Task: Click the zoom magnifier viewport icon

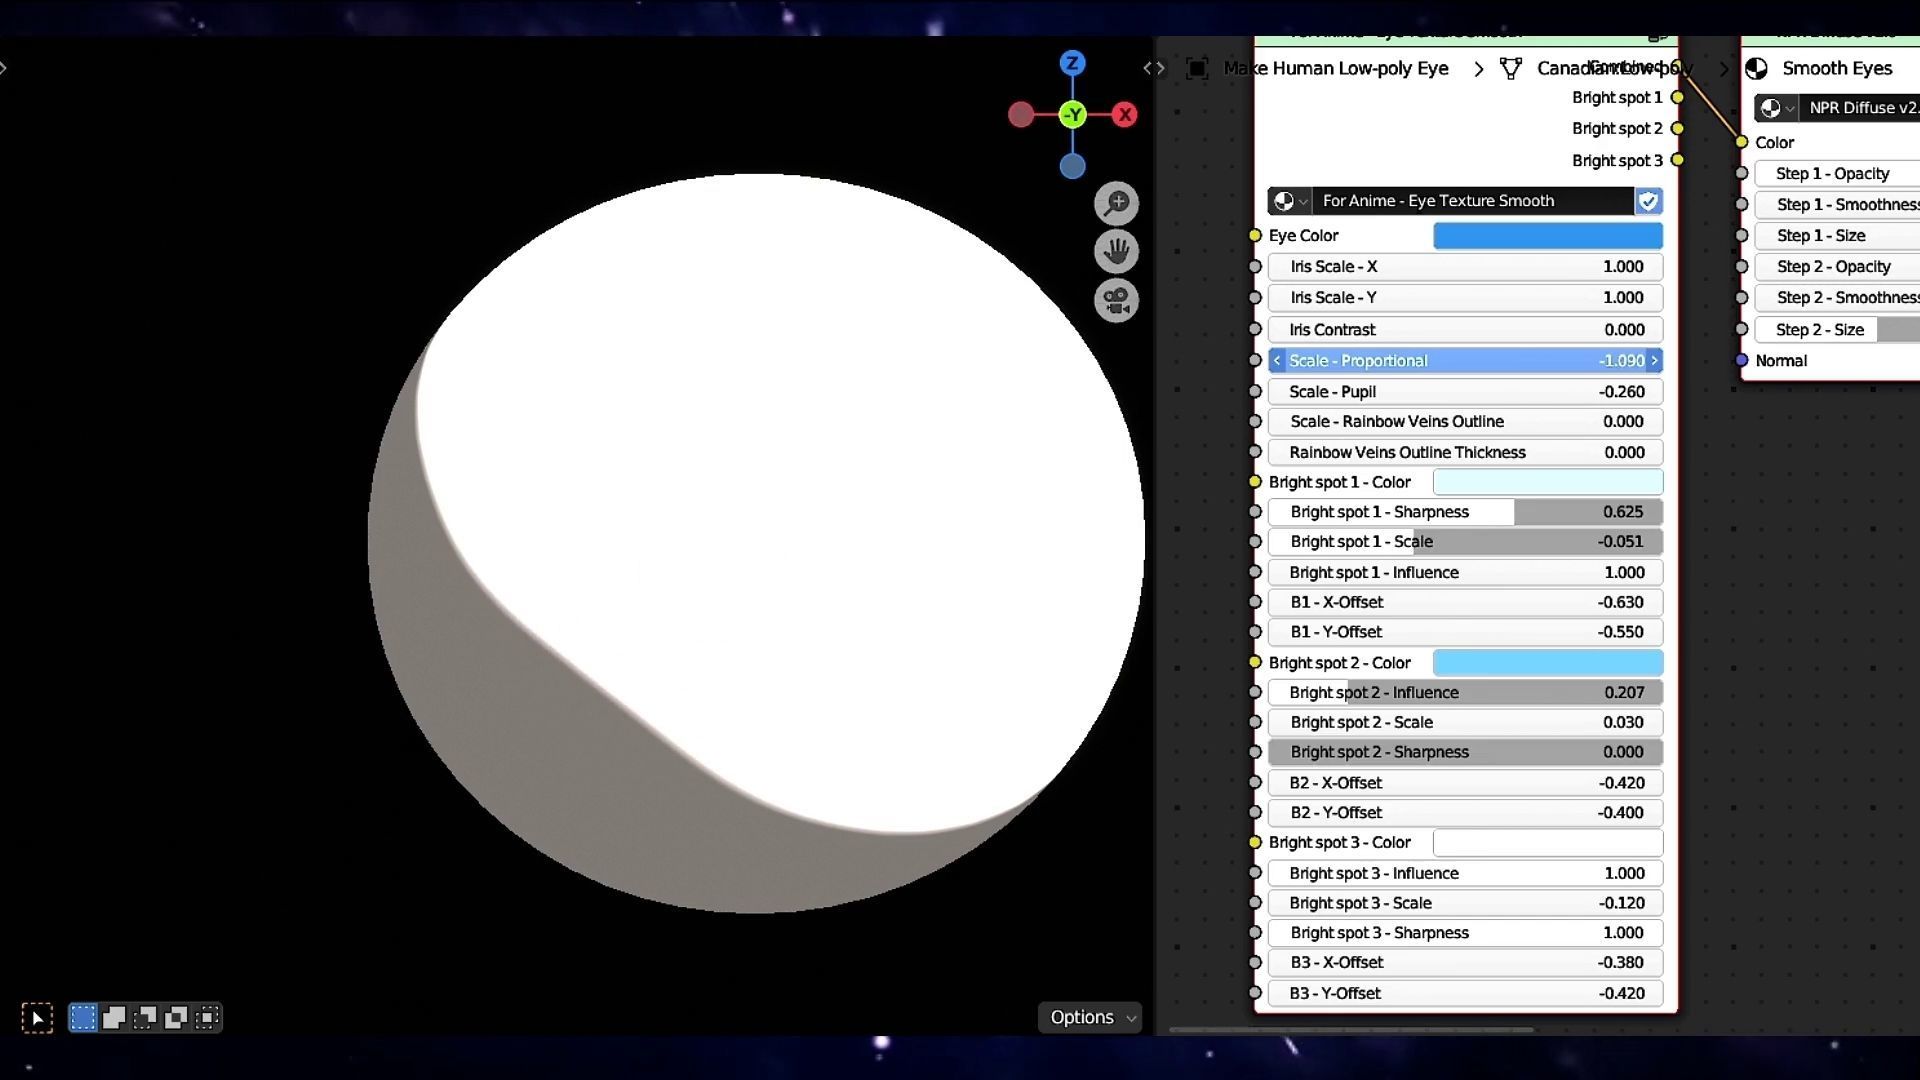Action: point(1116,203)
